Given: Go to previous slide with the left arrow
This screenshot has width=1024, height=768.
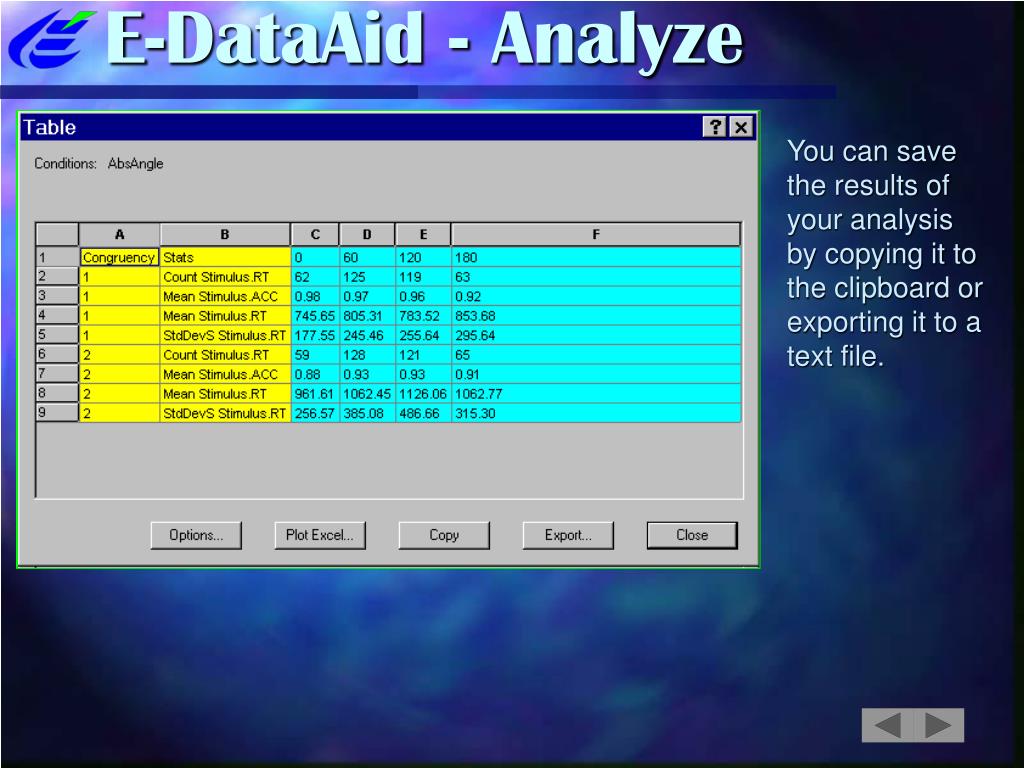Looking at the screenshot, I should [887, 725].
